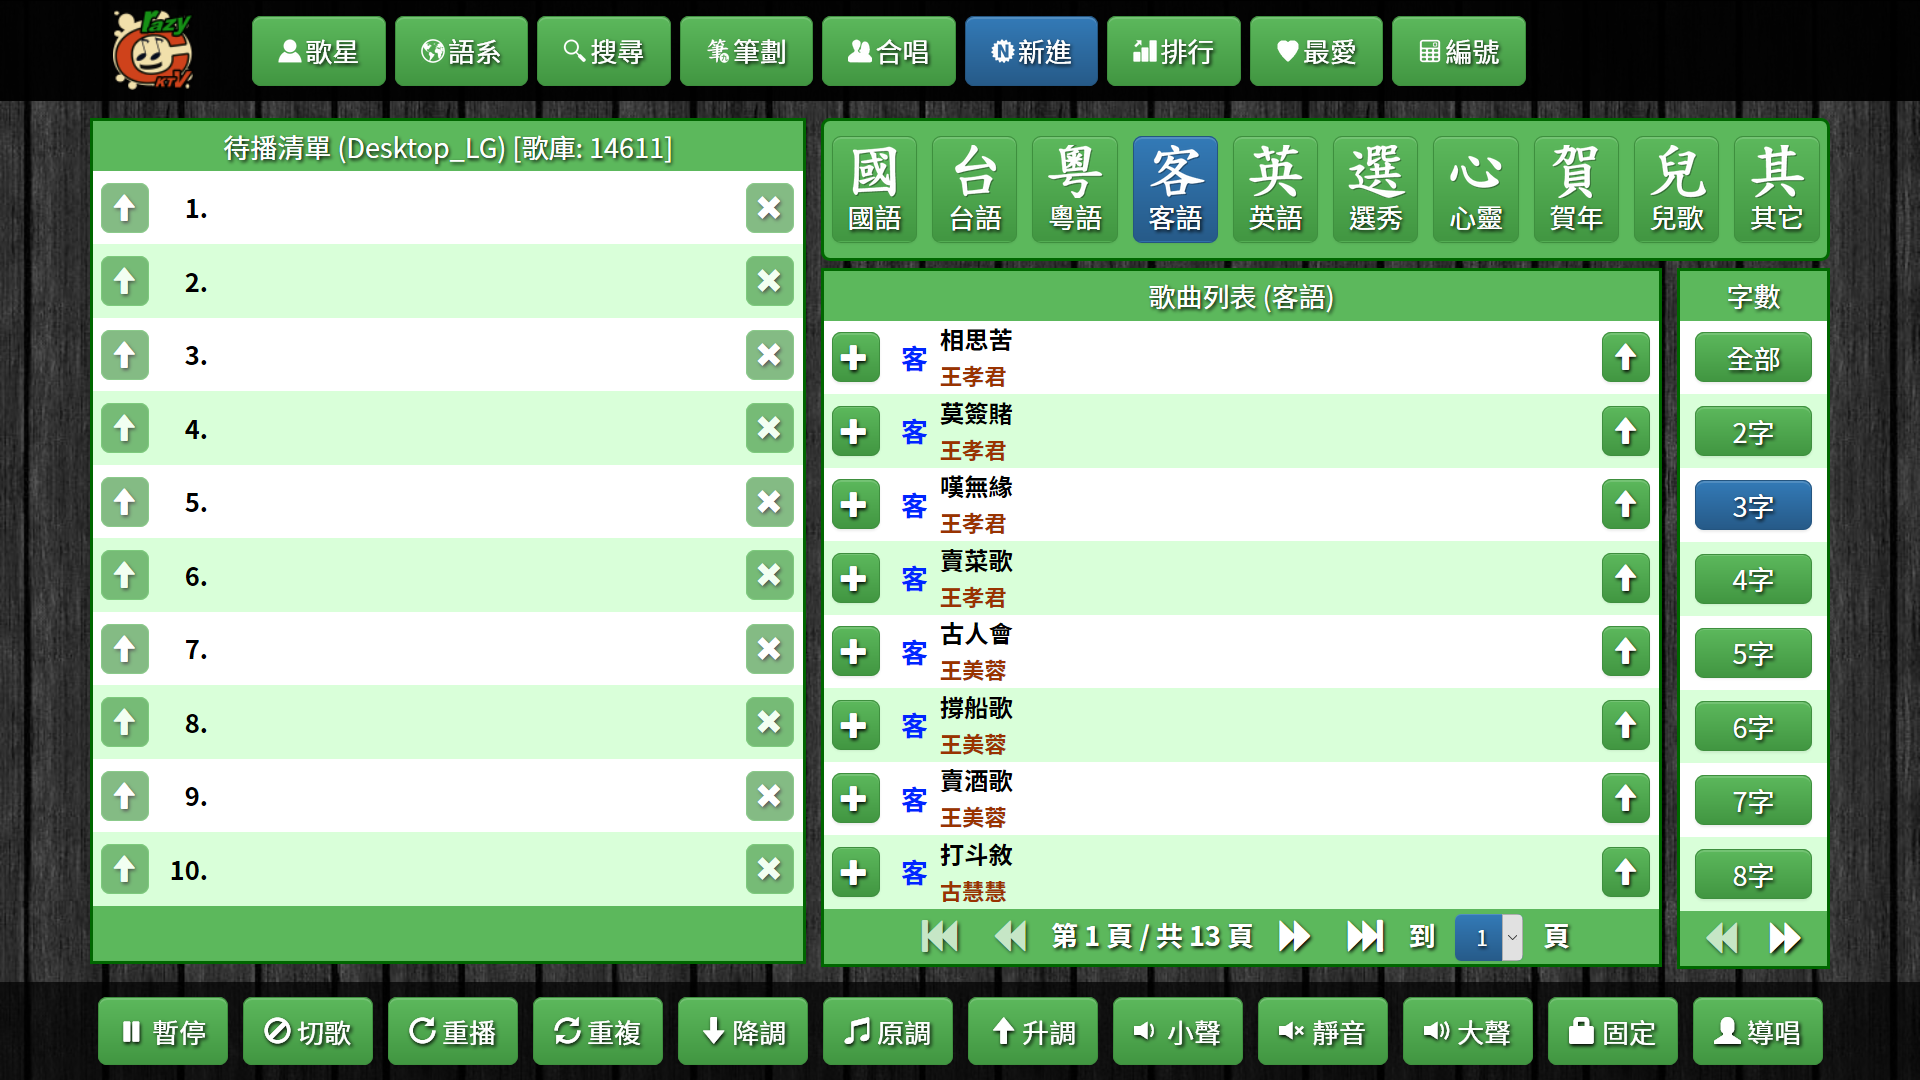Toggle 固定 lock button
Image resolution: width=1920 pixels, height=1080 pixels.
1612,1032
